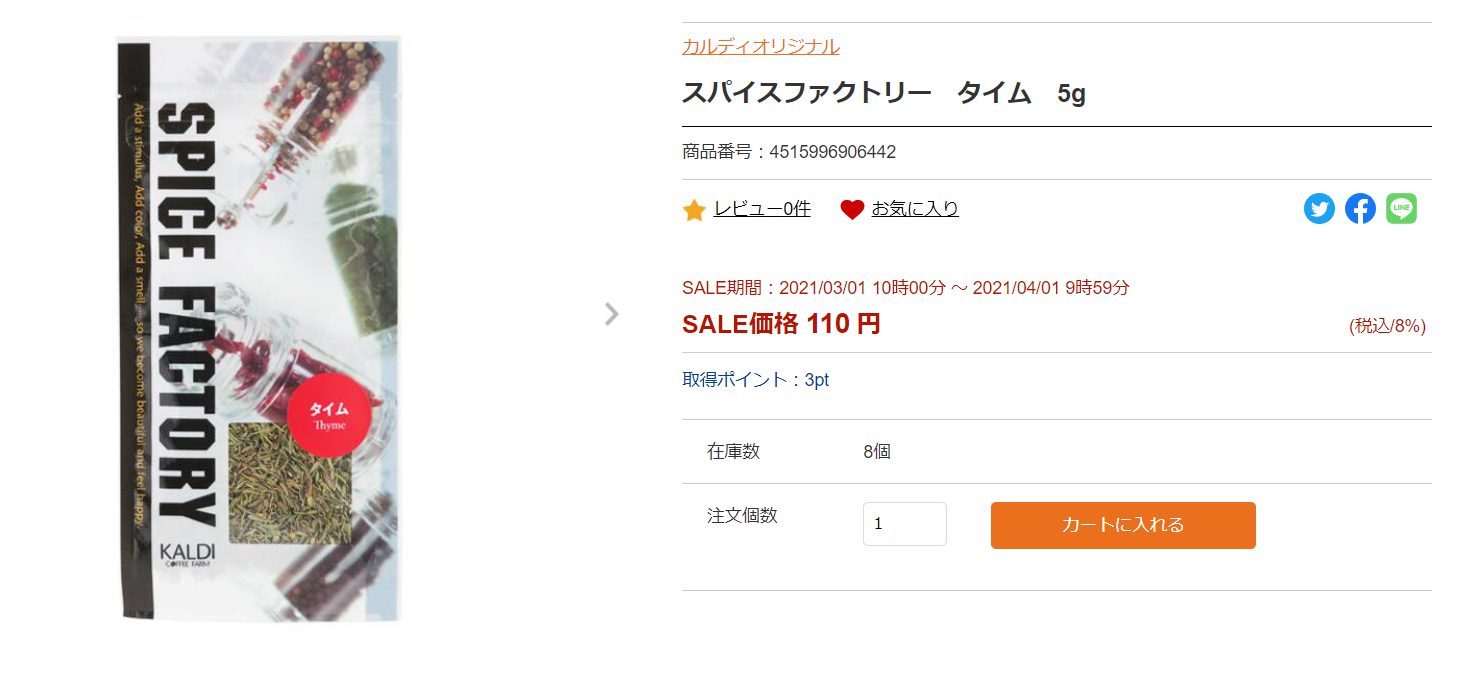The image size is (1460, 676).
Task: Click the SALE期間 date range text
Action: pos(905,288)
